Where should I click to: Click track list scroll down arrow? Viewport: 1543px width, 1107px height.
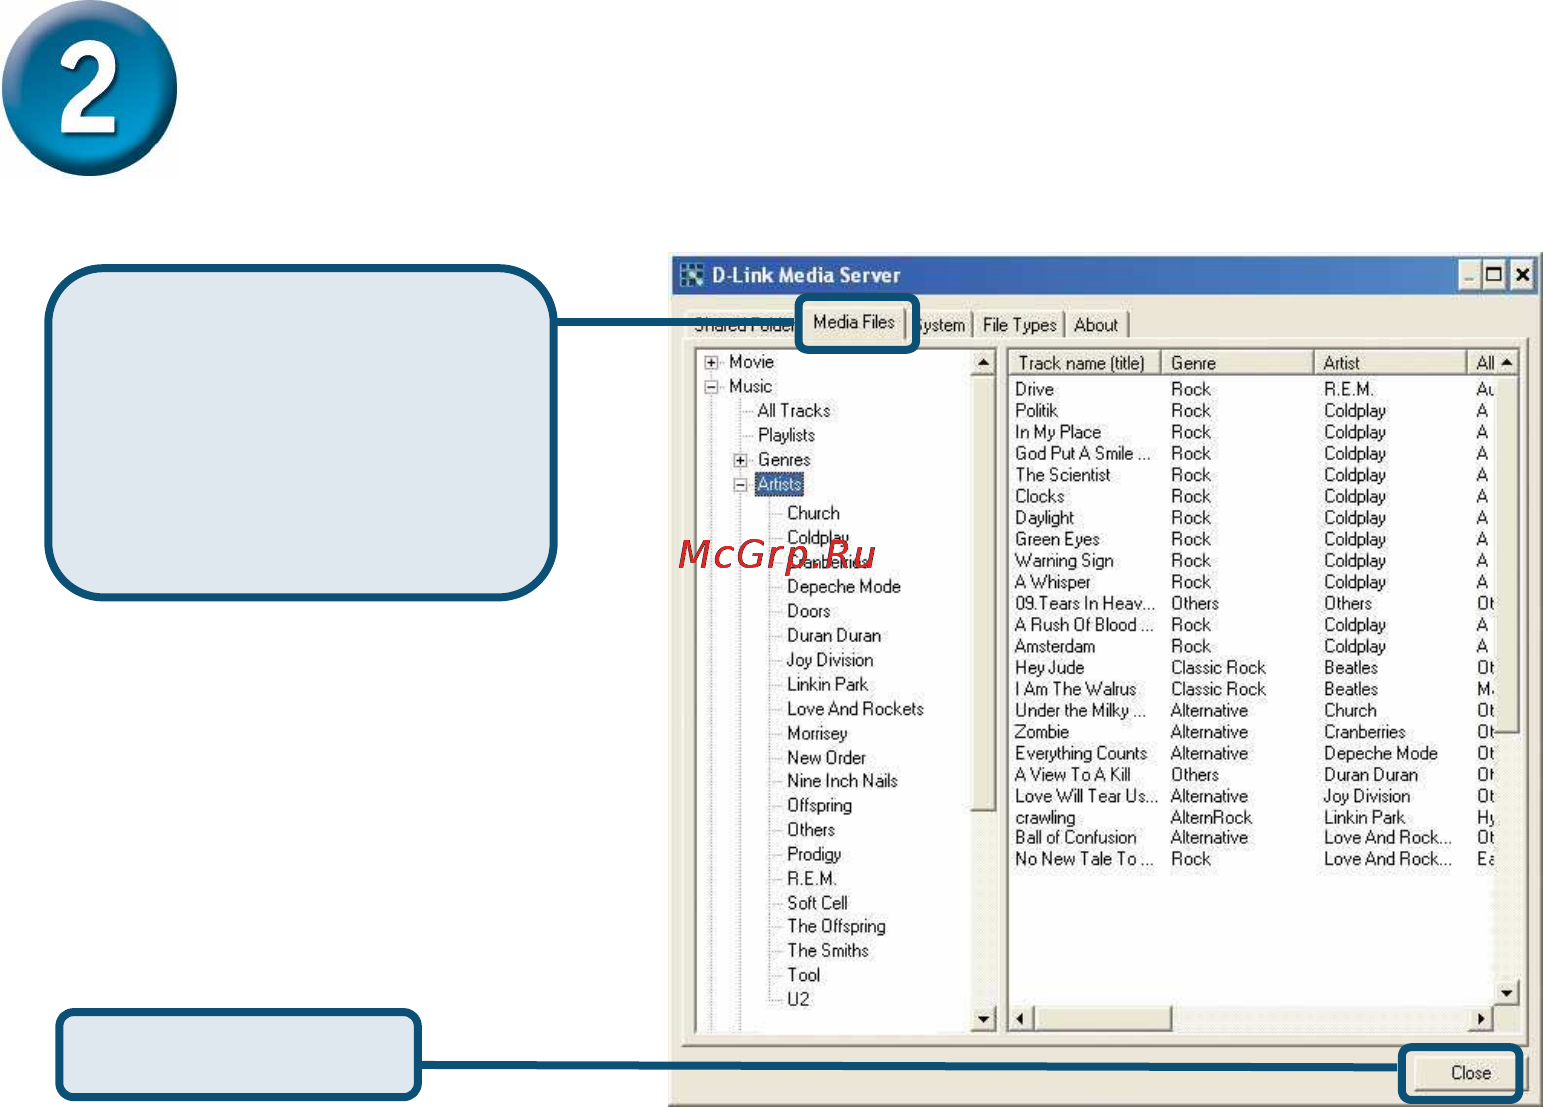pos(1507,993)
